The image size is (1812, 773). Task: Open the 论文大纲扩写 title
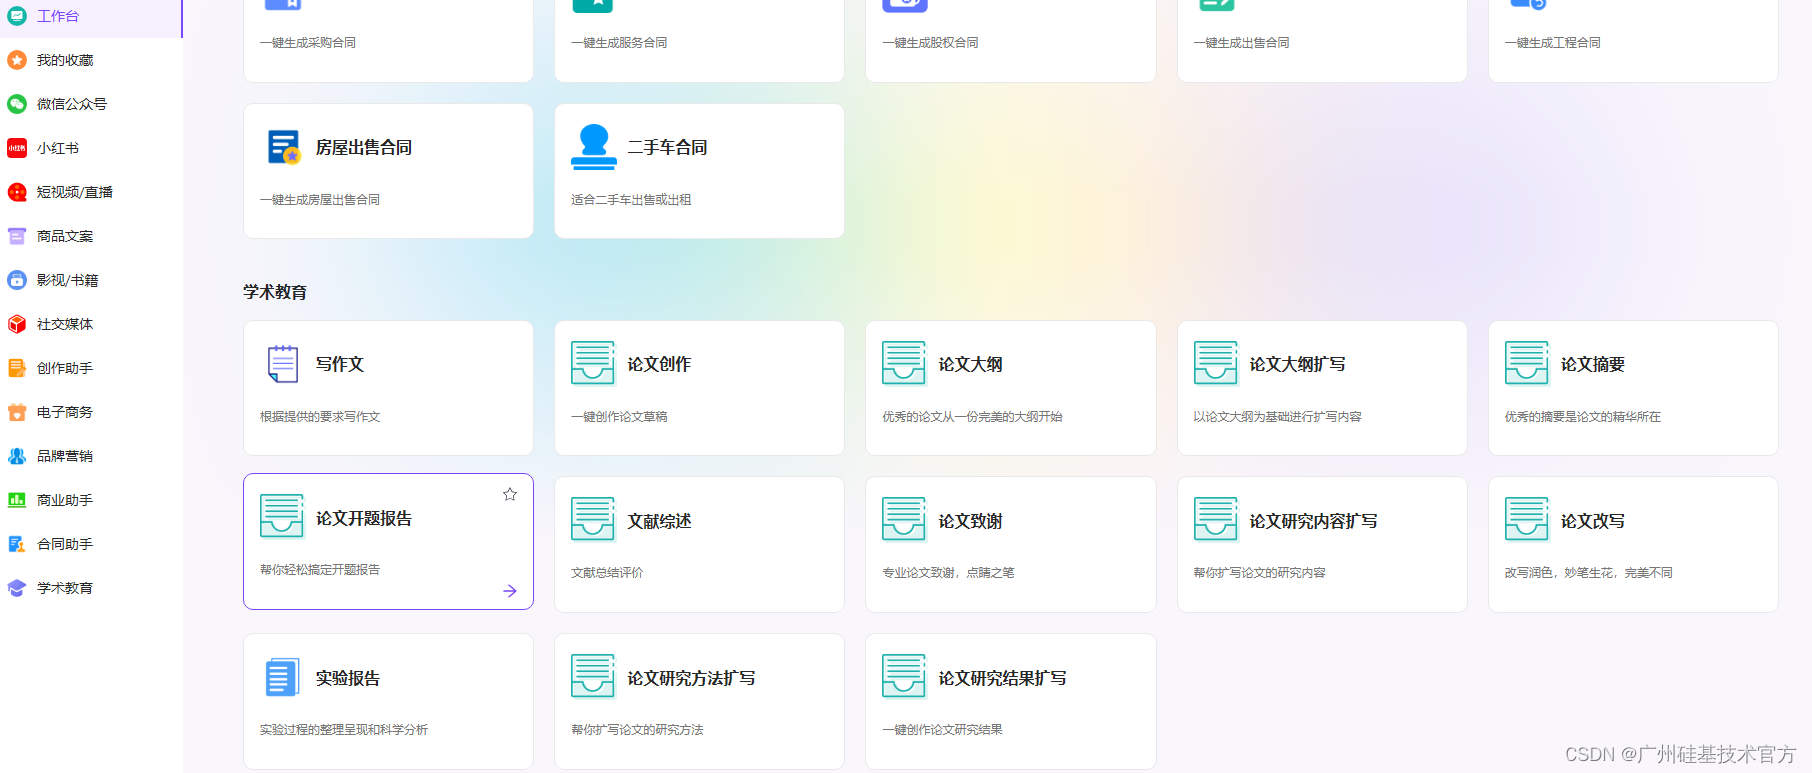pos(1297,364)
